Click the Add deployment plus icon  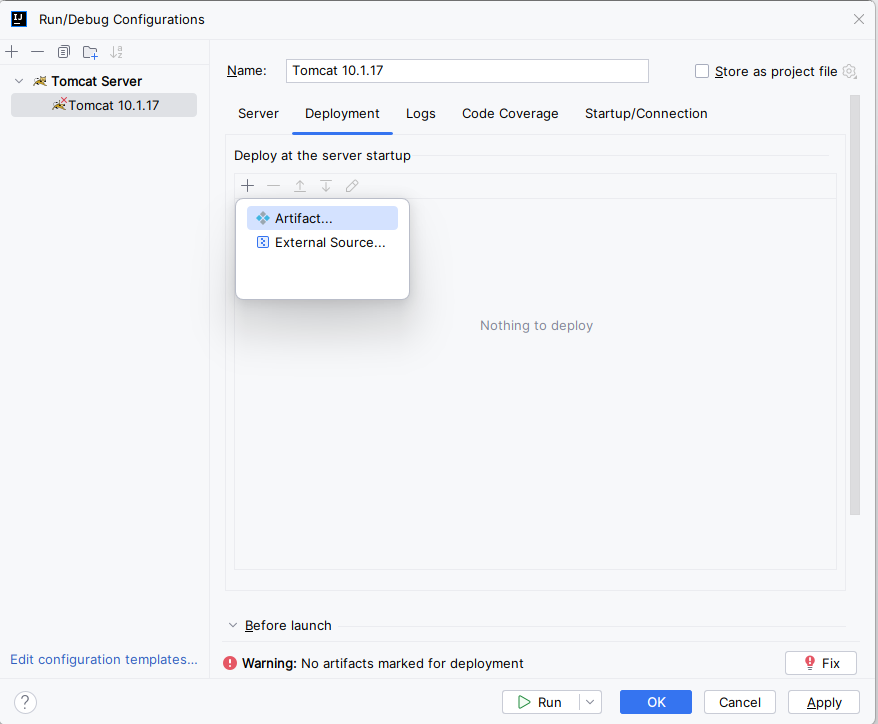point(247,186)
